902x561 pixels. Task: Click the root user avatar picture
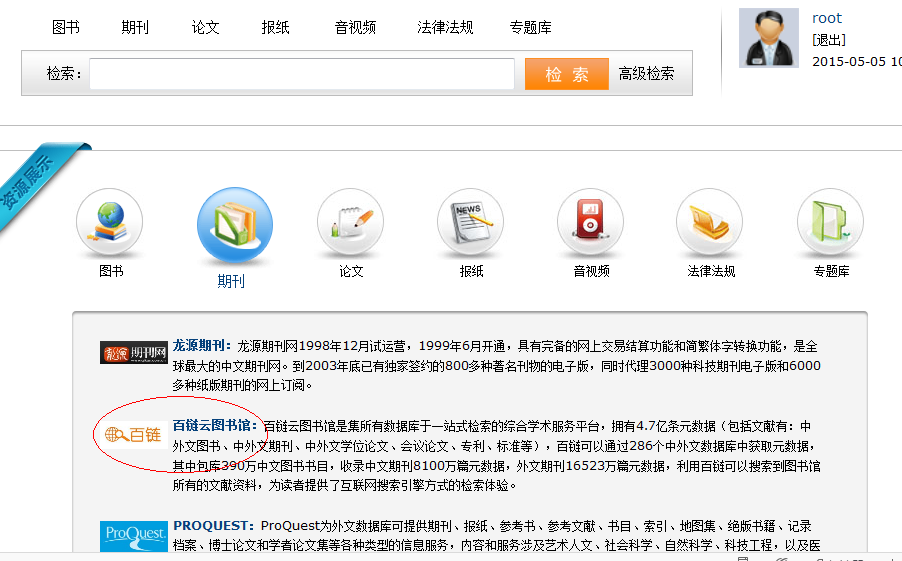click(769, 38)
